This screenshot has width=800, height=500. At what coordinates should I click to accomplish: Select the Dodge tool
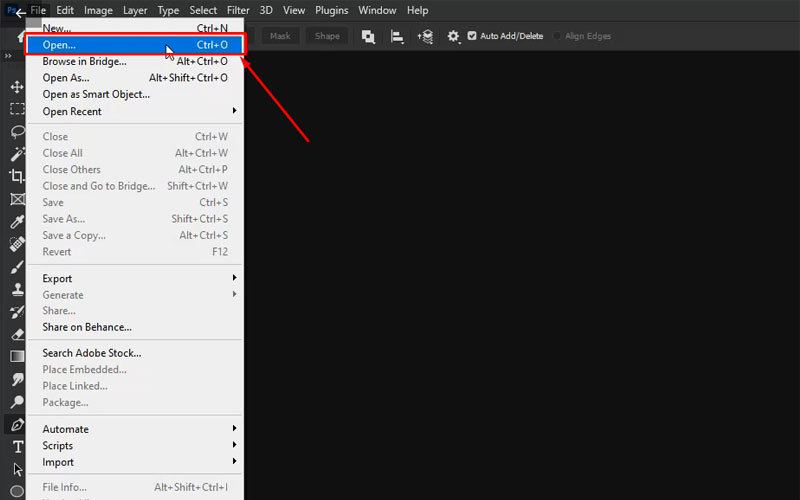pyautogui.click(x=17, y=402)
